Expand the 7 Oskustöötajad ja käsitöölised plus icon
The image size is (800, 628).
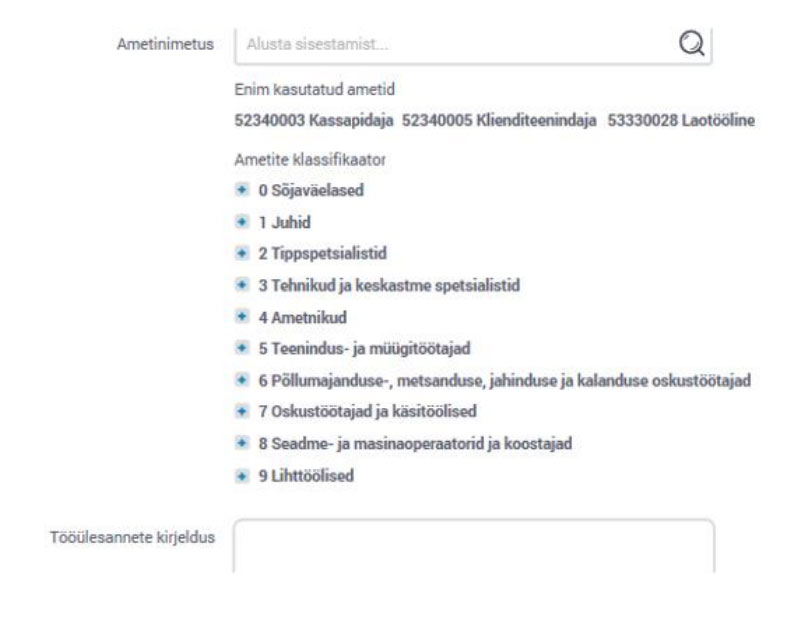tap(242, 411)
